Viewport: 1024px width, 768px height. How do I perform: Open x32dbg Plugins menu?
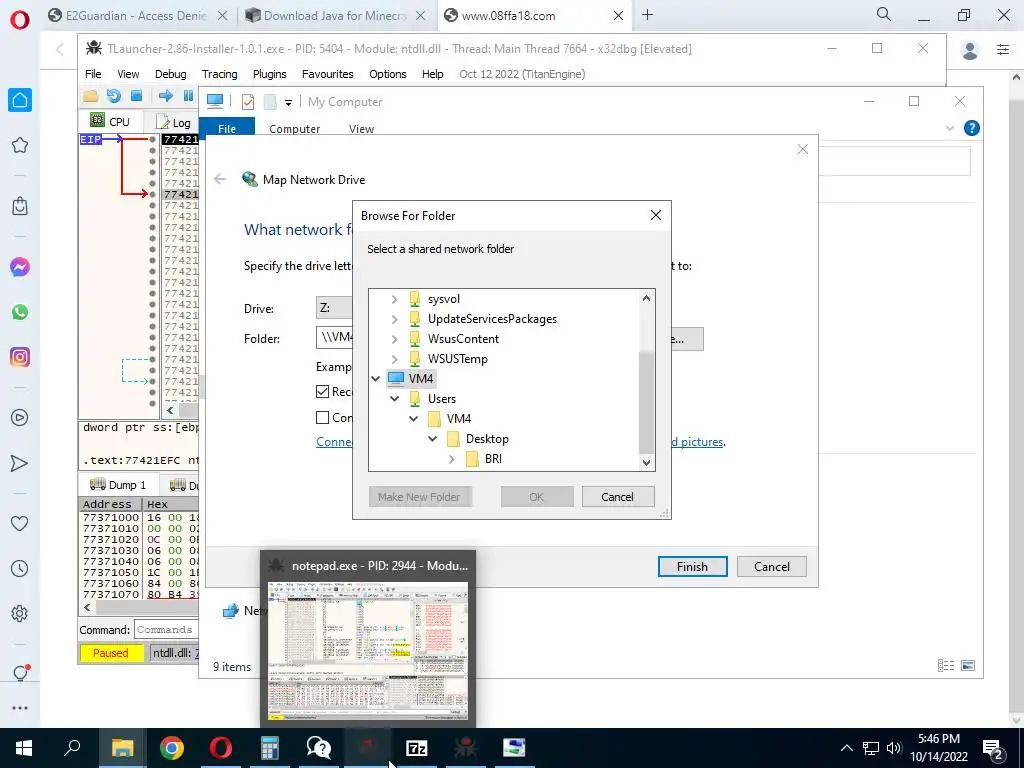pos(269,74)
